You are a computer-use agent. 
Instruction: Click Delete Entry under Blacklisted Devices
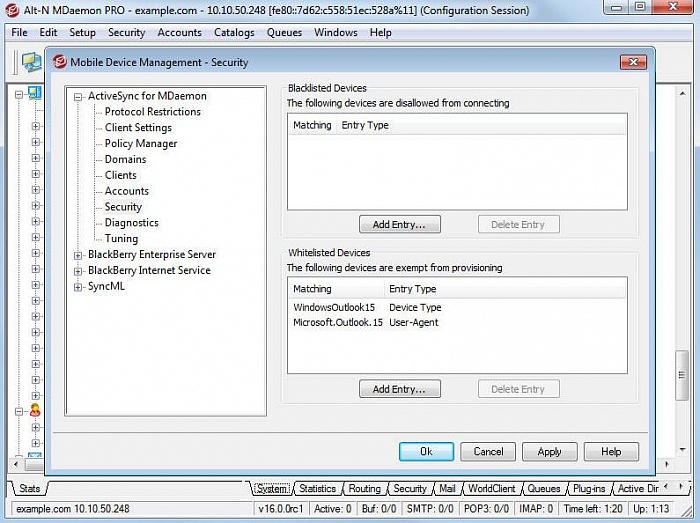pos(518,224)
